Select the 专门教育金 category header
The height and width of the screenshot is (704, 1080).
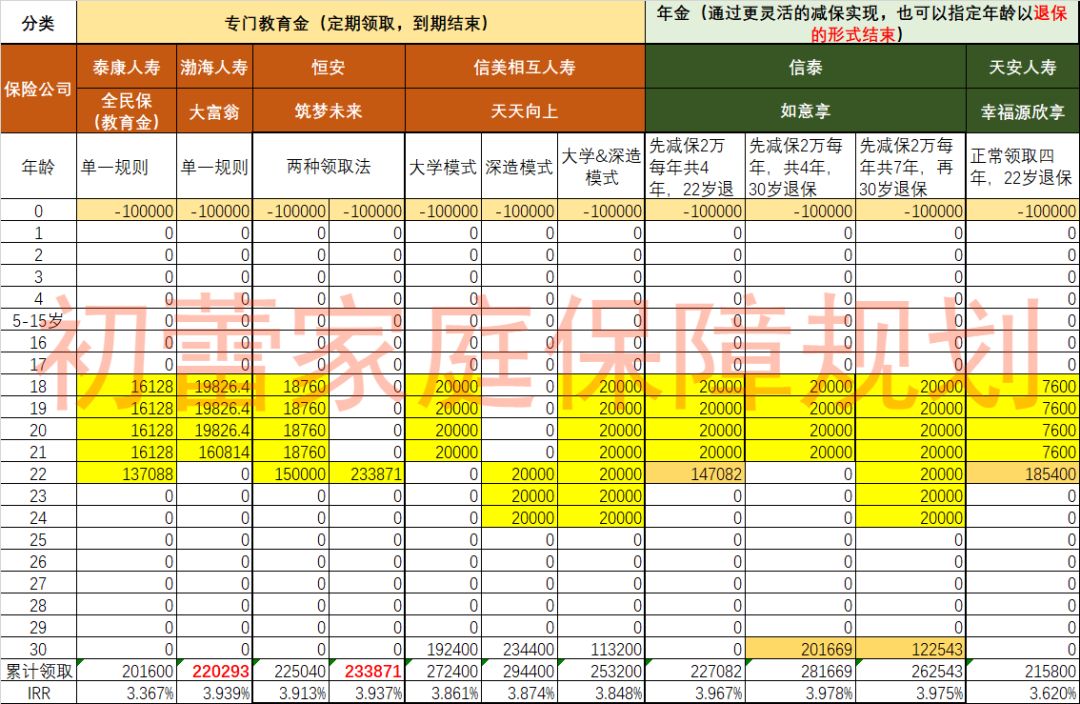click(x=361, y=23)
